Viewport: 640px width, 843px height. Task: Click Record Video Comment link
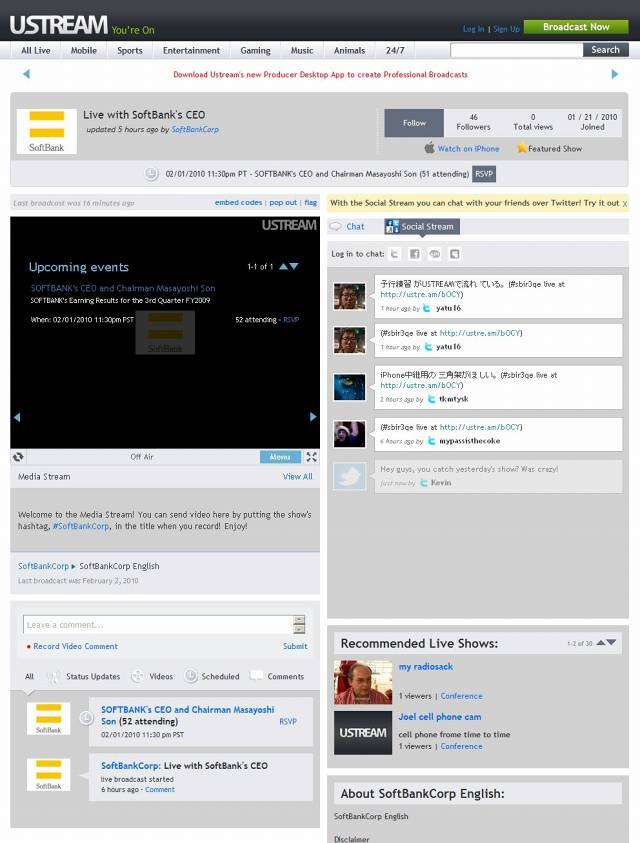75,646
